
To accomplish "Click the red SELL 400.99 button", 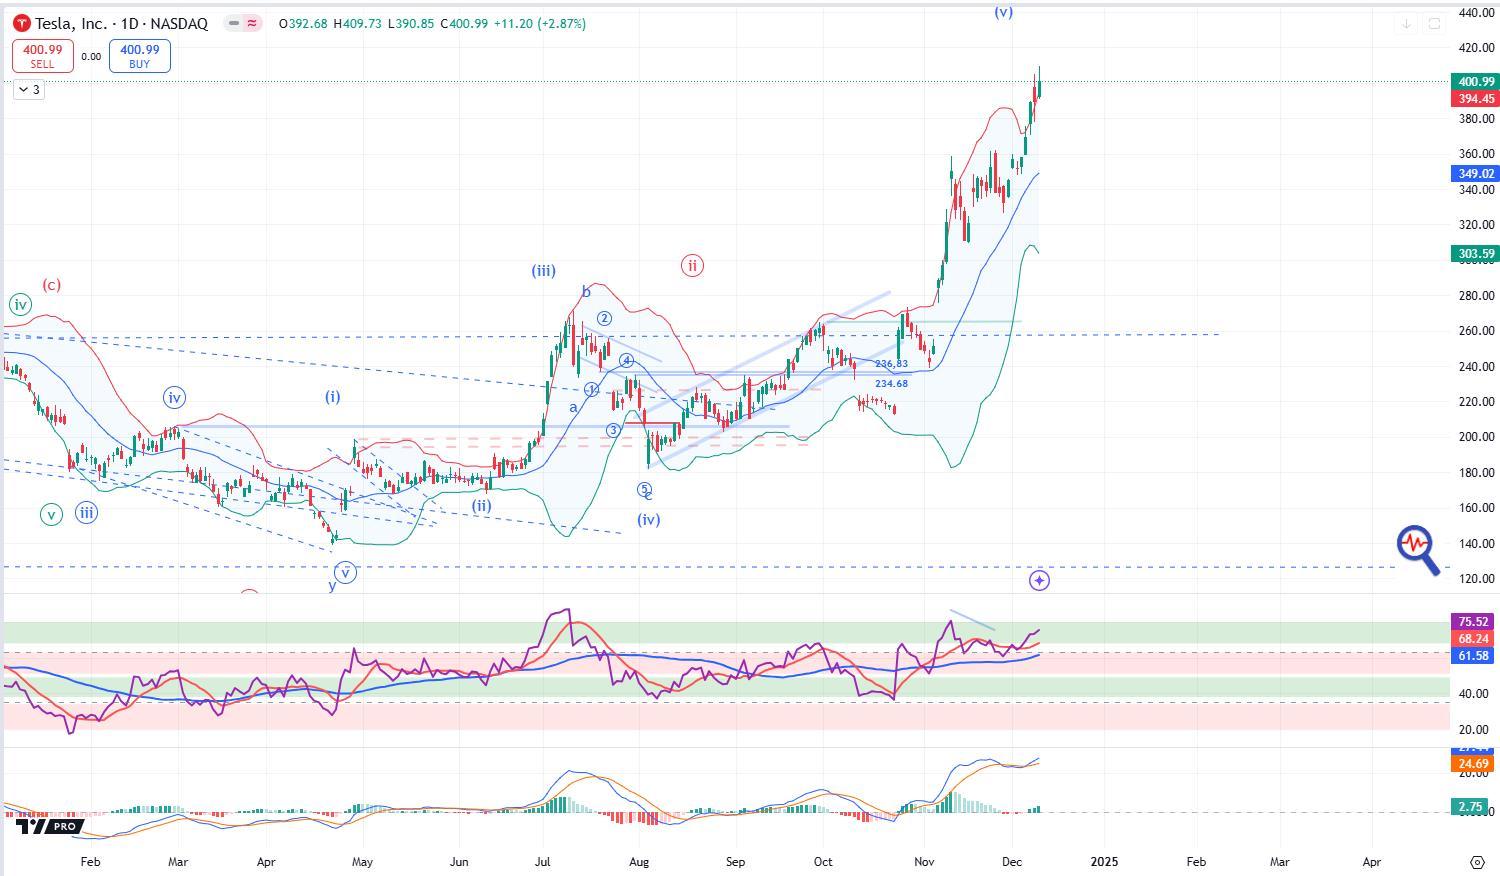I will point(42,56).
